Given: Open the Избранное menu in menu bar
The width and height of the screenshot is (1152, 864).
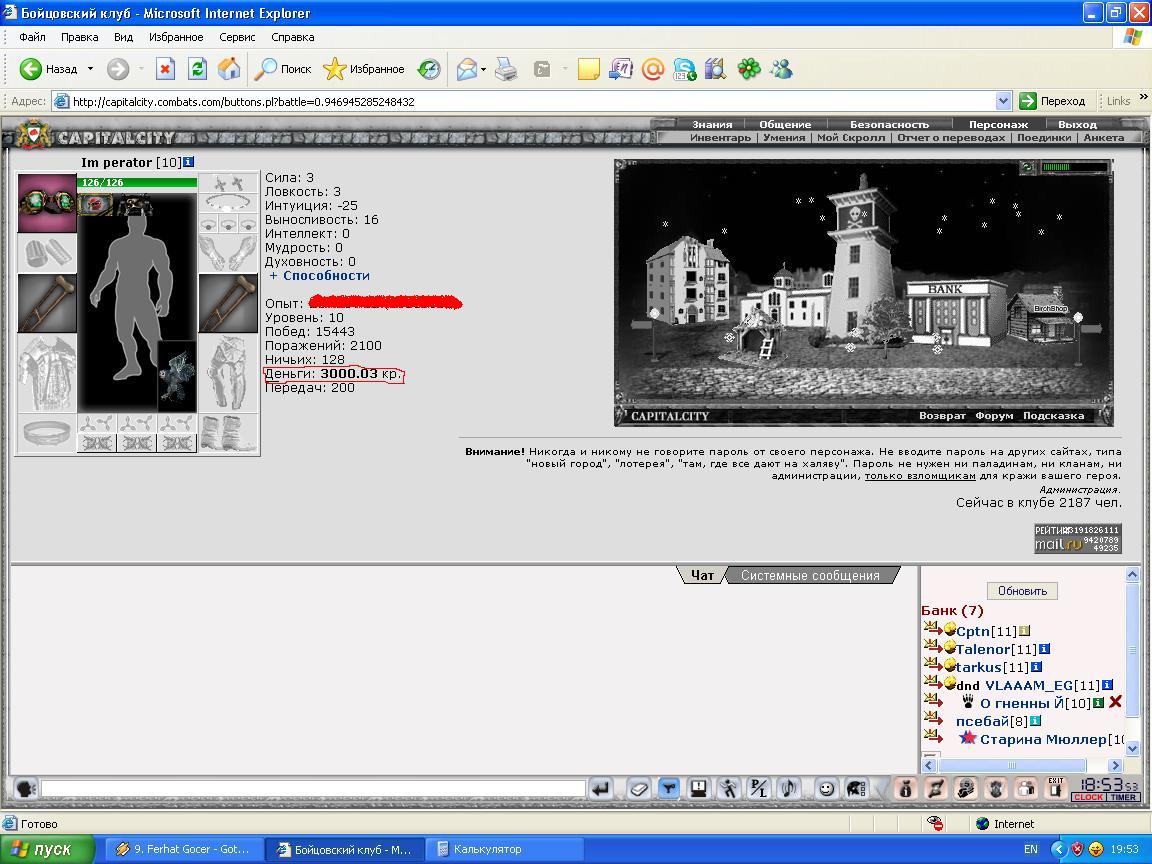Looking at the screenshot, I should coord(176,37).
